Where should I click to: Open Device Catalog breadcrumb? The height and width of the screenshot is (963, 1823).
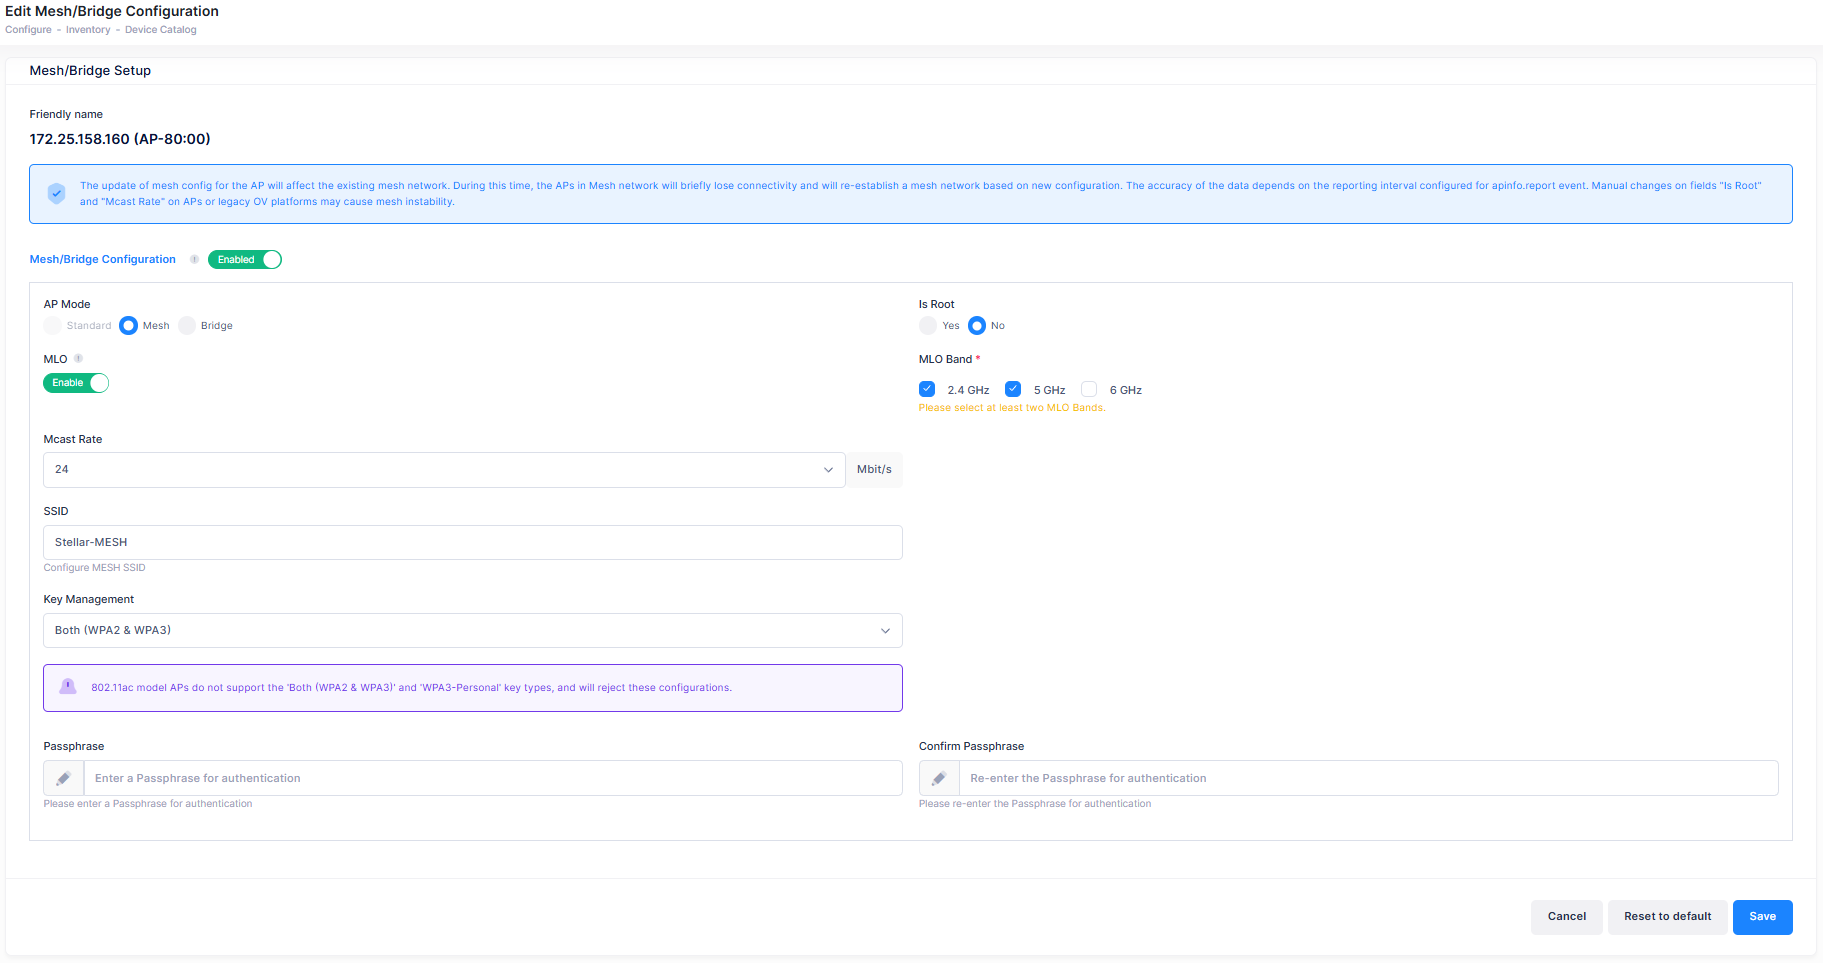pos(160,30)
